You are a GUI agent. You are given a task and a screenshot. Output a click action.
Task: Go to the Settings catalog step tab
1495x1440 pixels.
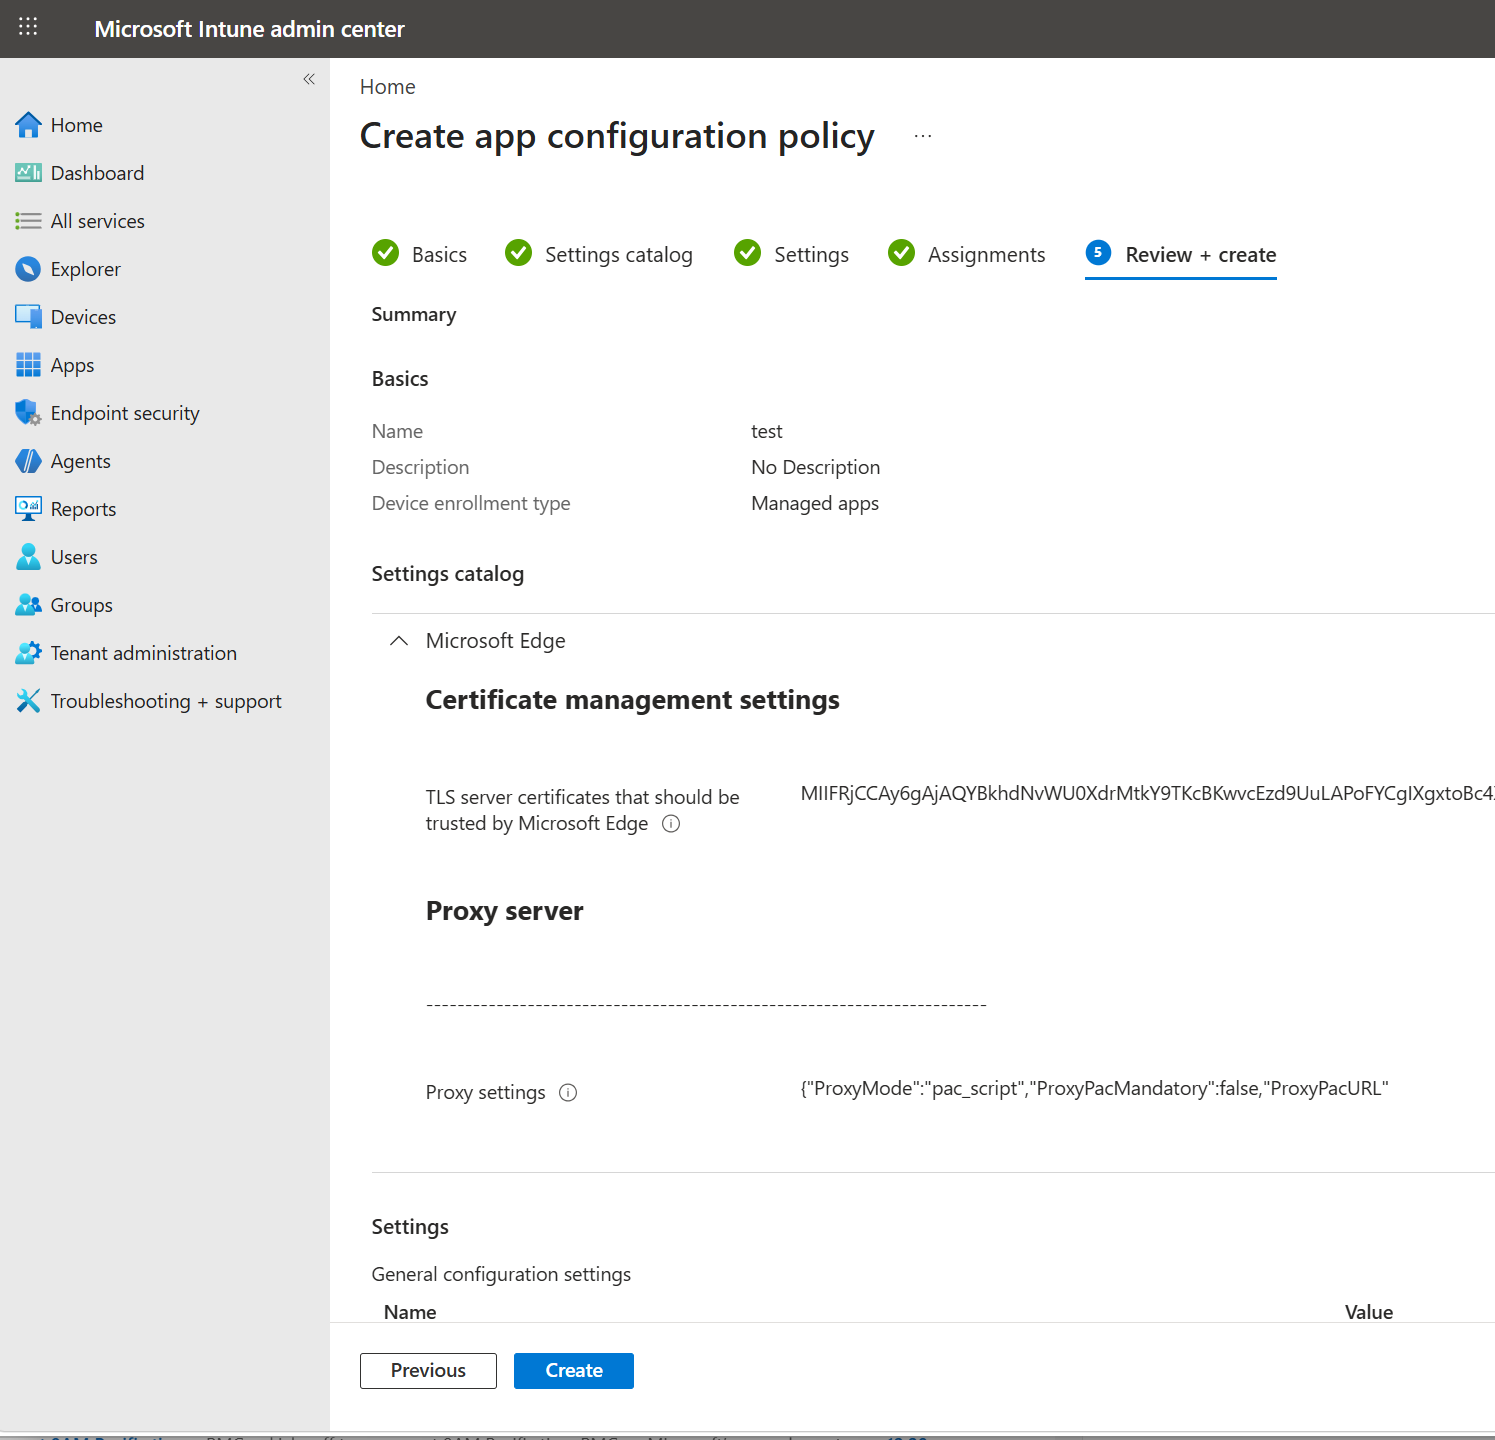coord(598,254)
